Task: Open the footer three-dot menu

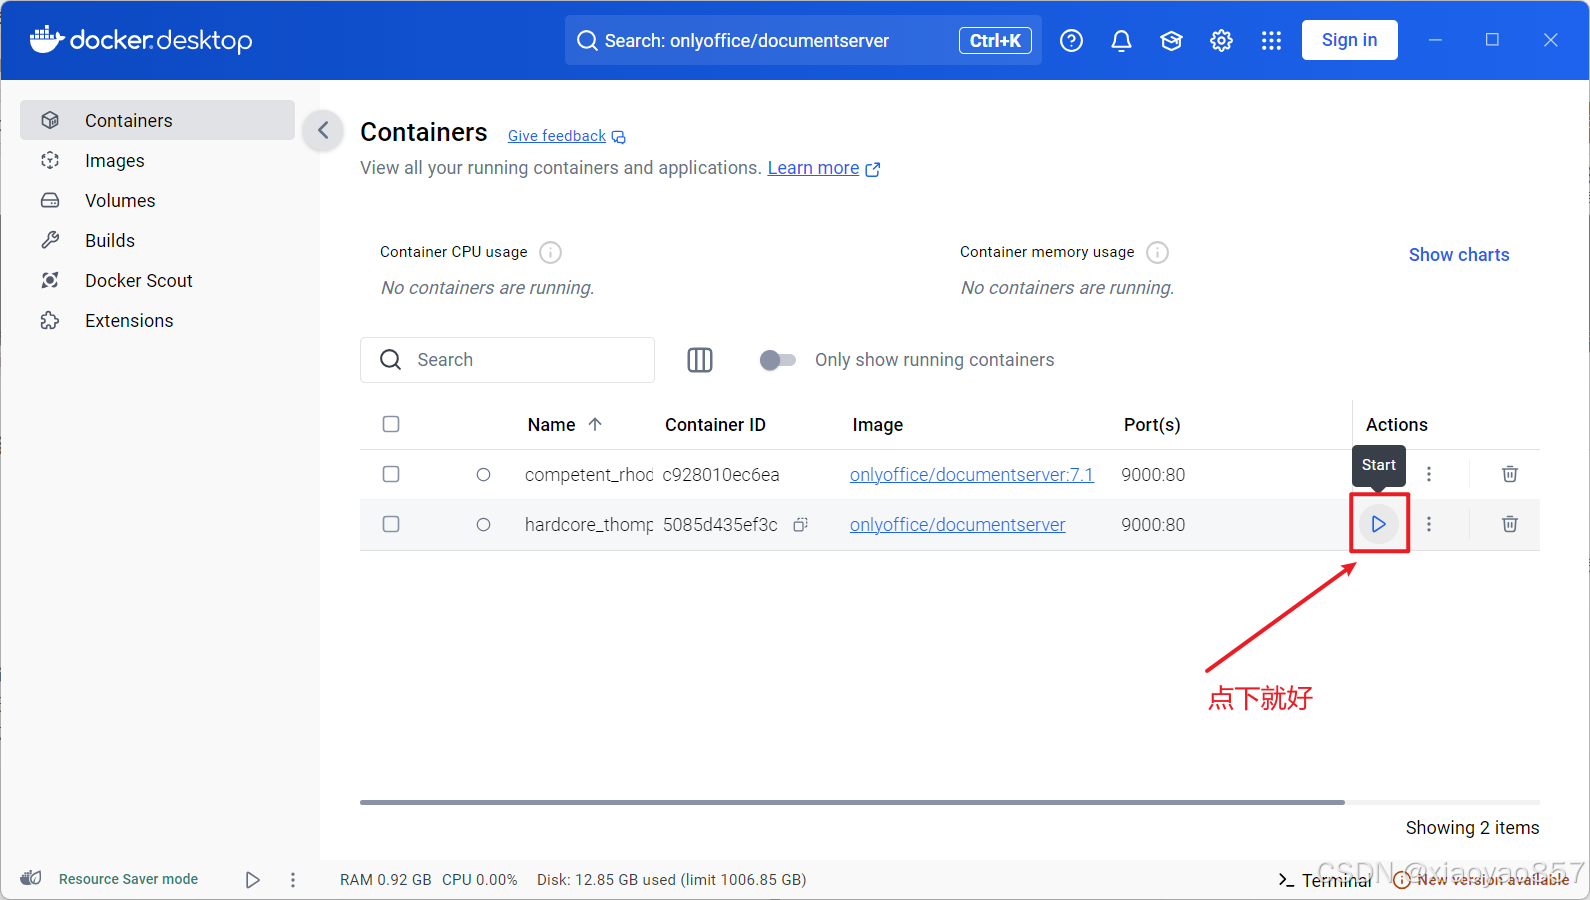Action: pos(293,880)
